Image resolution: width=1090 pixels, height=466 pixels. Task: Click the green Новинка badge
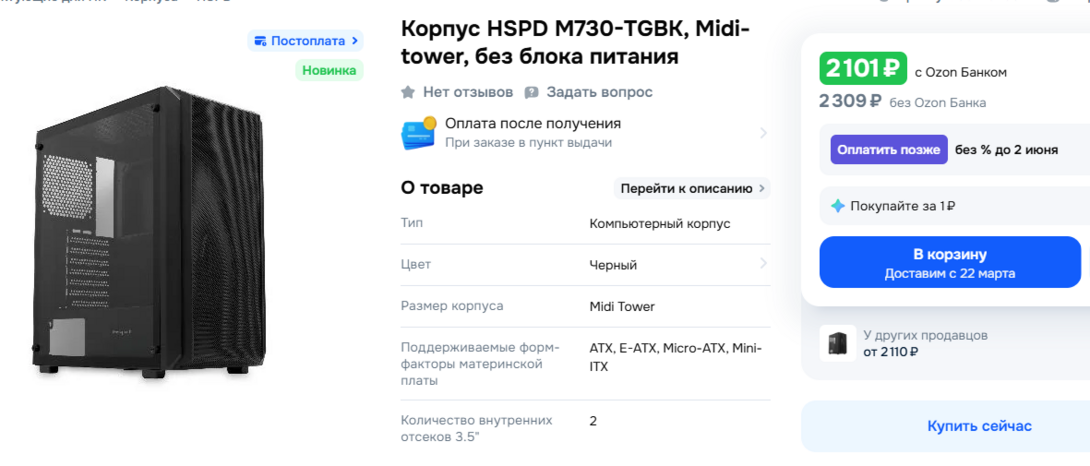pos(329,70)
